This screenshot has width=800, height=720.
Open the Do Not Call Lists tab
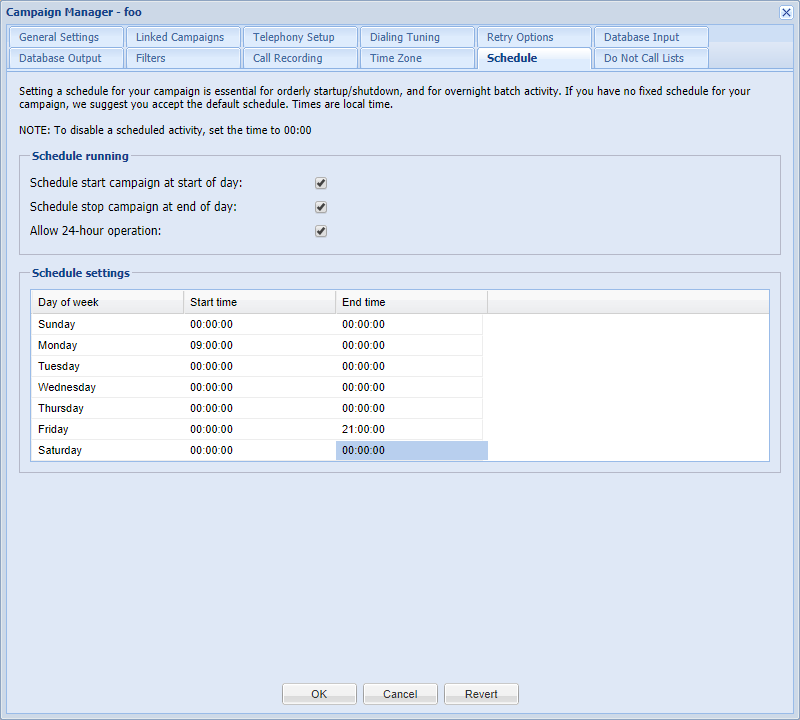click(x=644, y=58)
